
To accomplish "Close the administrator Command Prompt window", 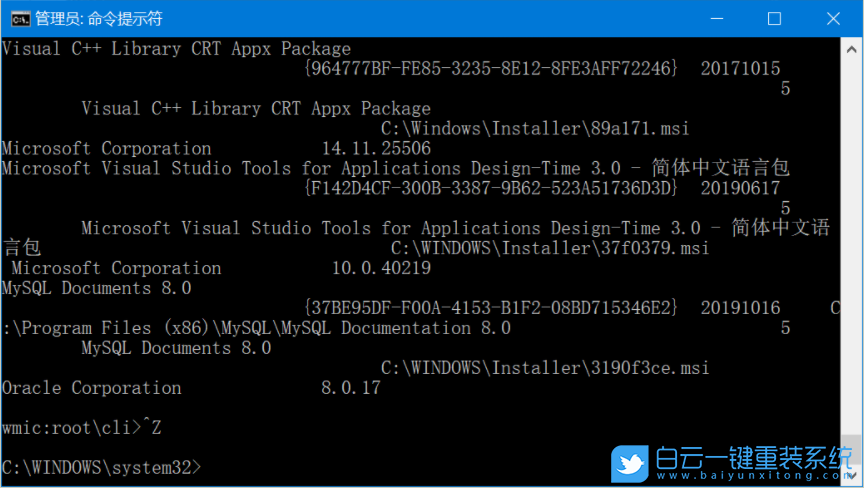I will 832,18.
